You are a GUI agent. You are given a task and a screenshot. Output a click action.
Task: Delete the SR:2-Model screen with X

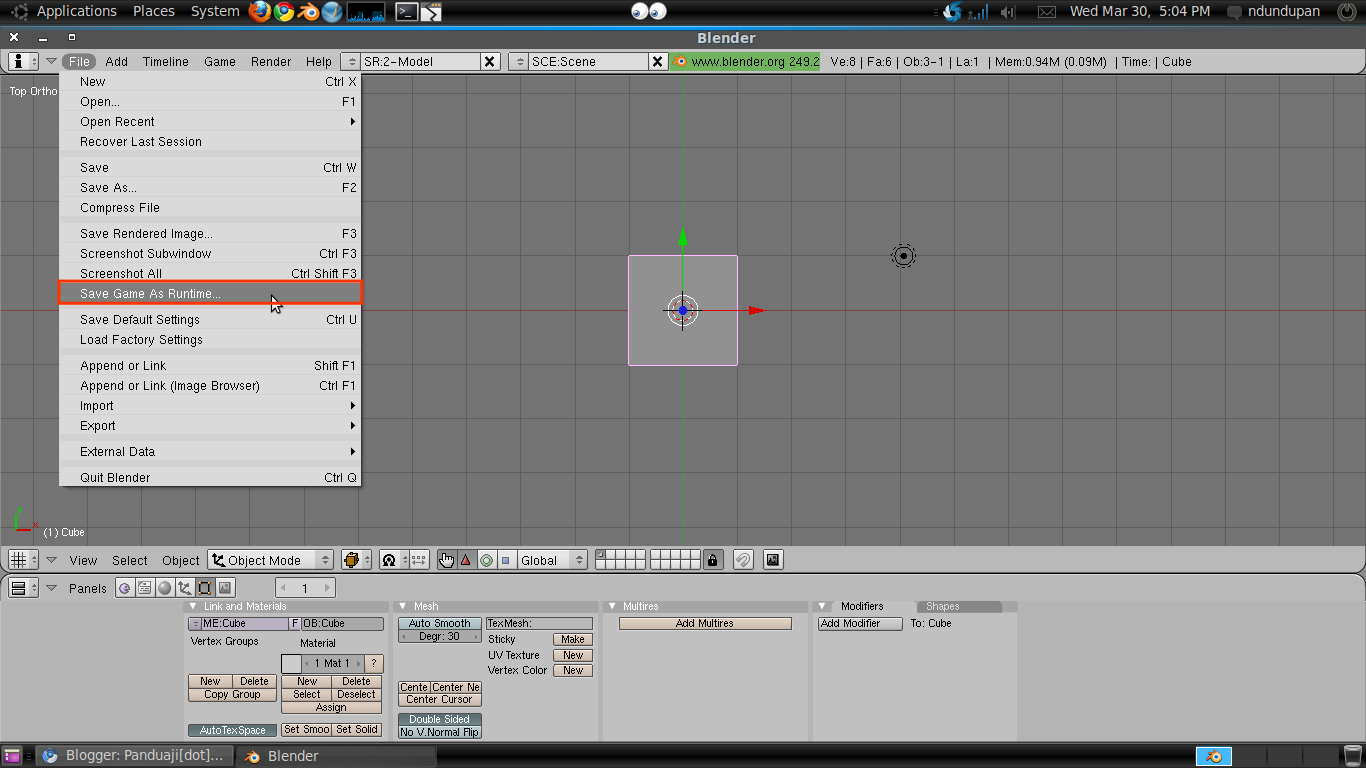pos(490,61)
